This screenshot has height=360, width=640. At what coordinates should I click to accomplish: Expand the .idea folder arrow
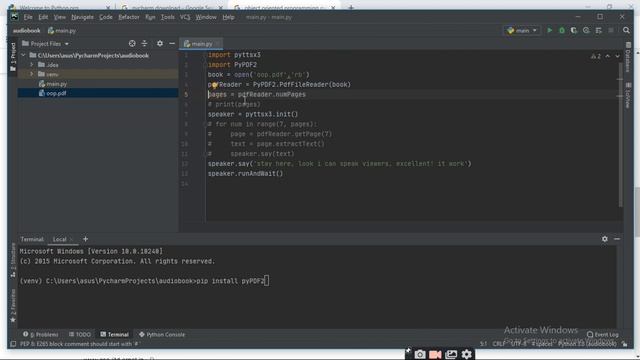pos(31,64)
